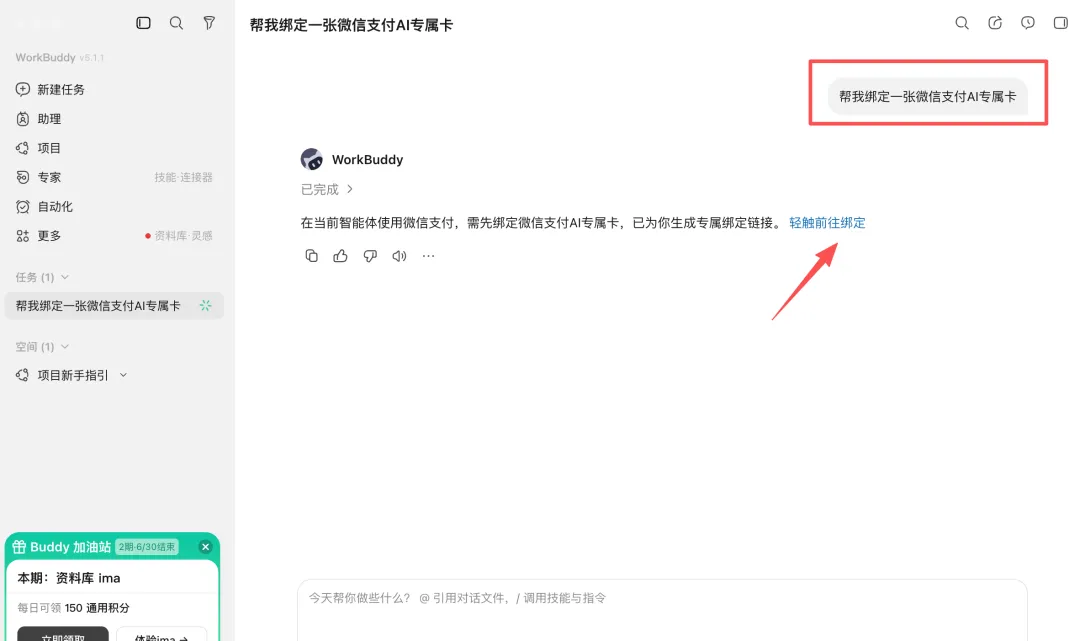Click the 资料库·灵感 shortcut text
Image resolution: width=1080 pixels, height=641 pixels.
[x=183, y=236]
